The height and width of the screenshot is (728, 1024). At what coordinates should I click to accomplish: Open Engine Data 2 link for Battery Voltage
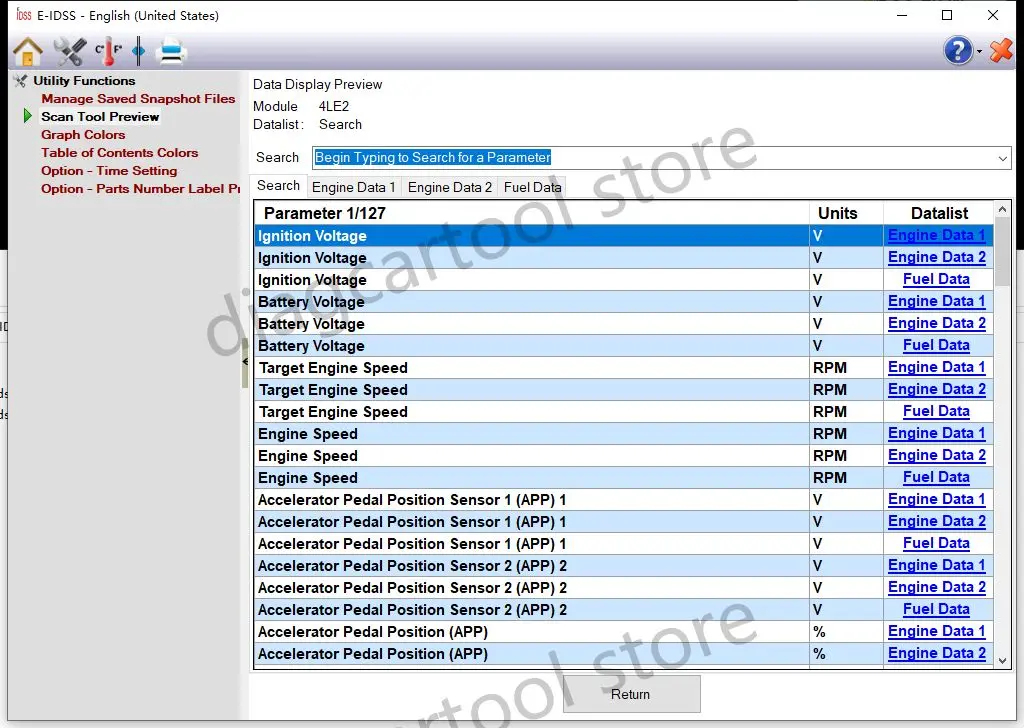936,323
